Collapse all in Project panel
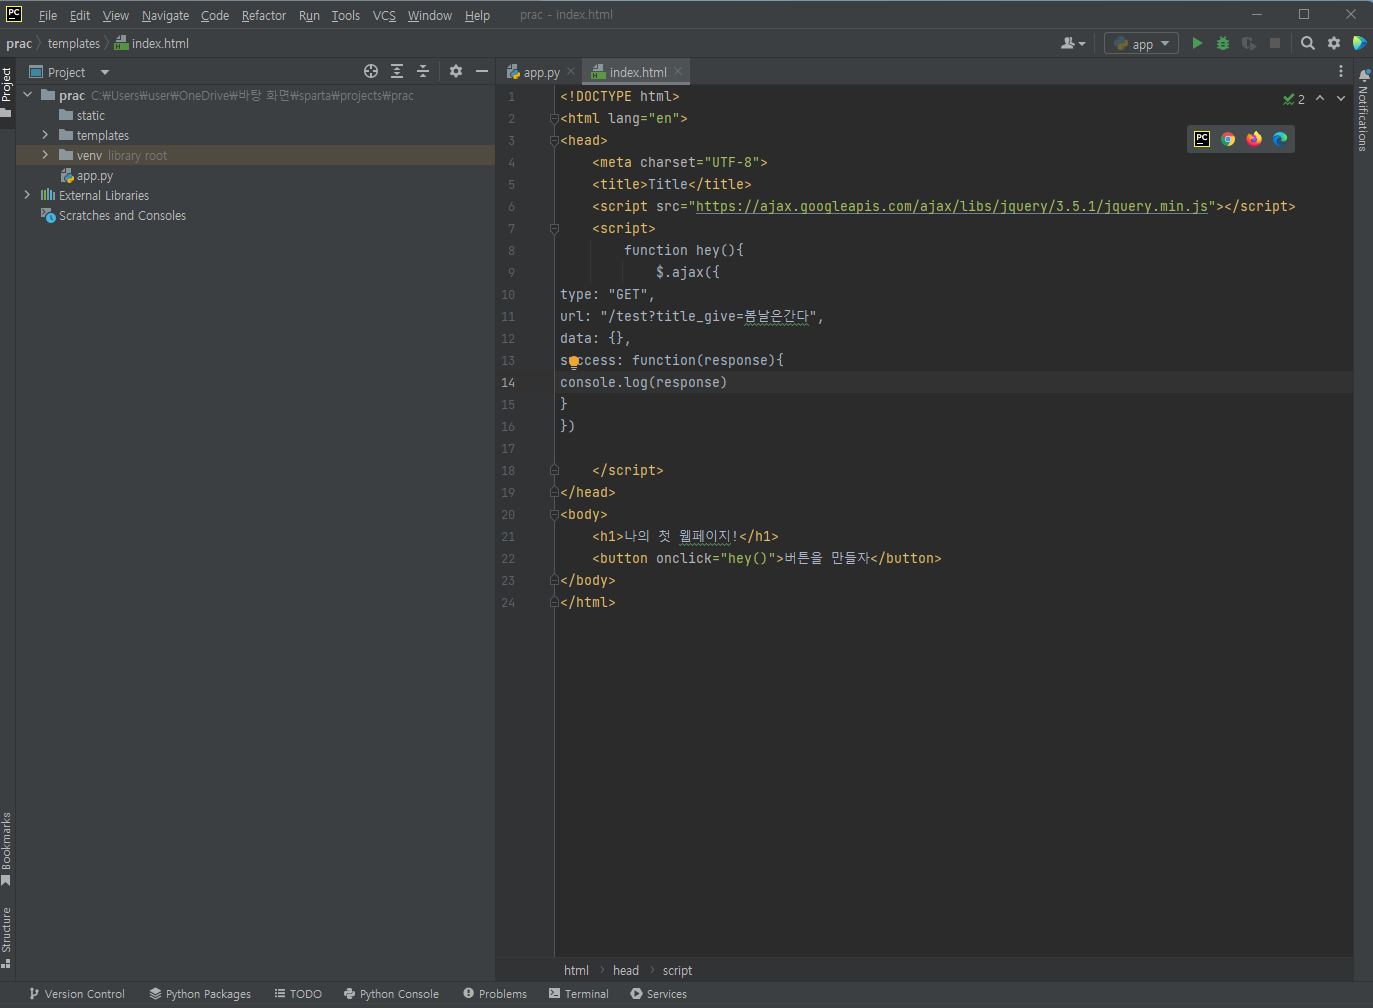Image resolution: width=1373 pixels, height=1008 pixels. 423,71
